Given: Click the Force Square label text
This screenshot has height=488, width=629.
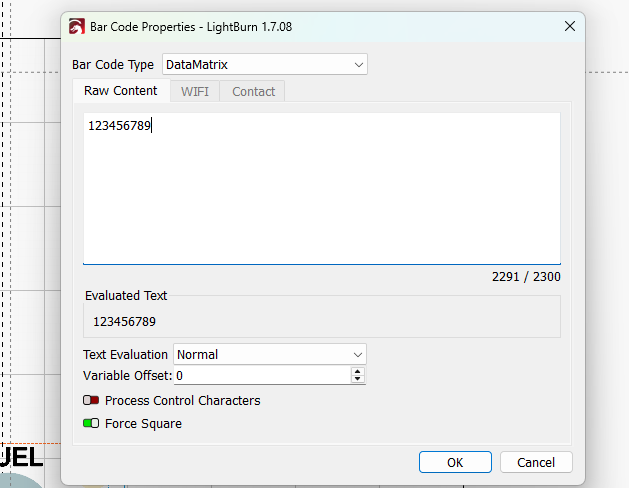Looking at the screenshot, I should 143,424.
